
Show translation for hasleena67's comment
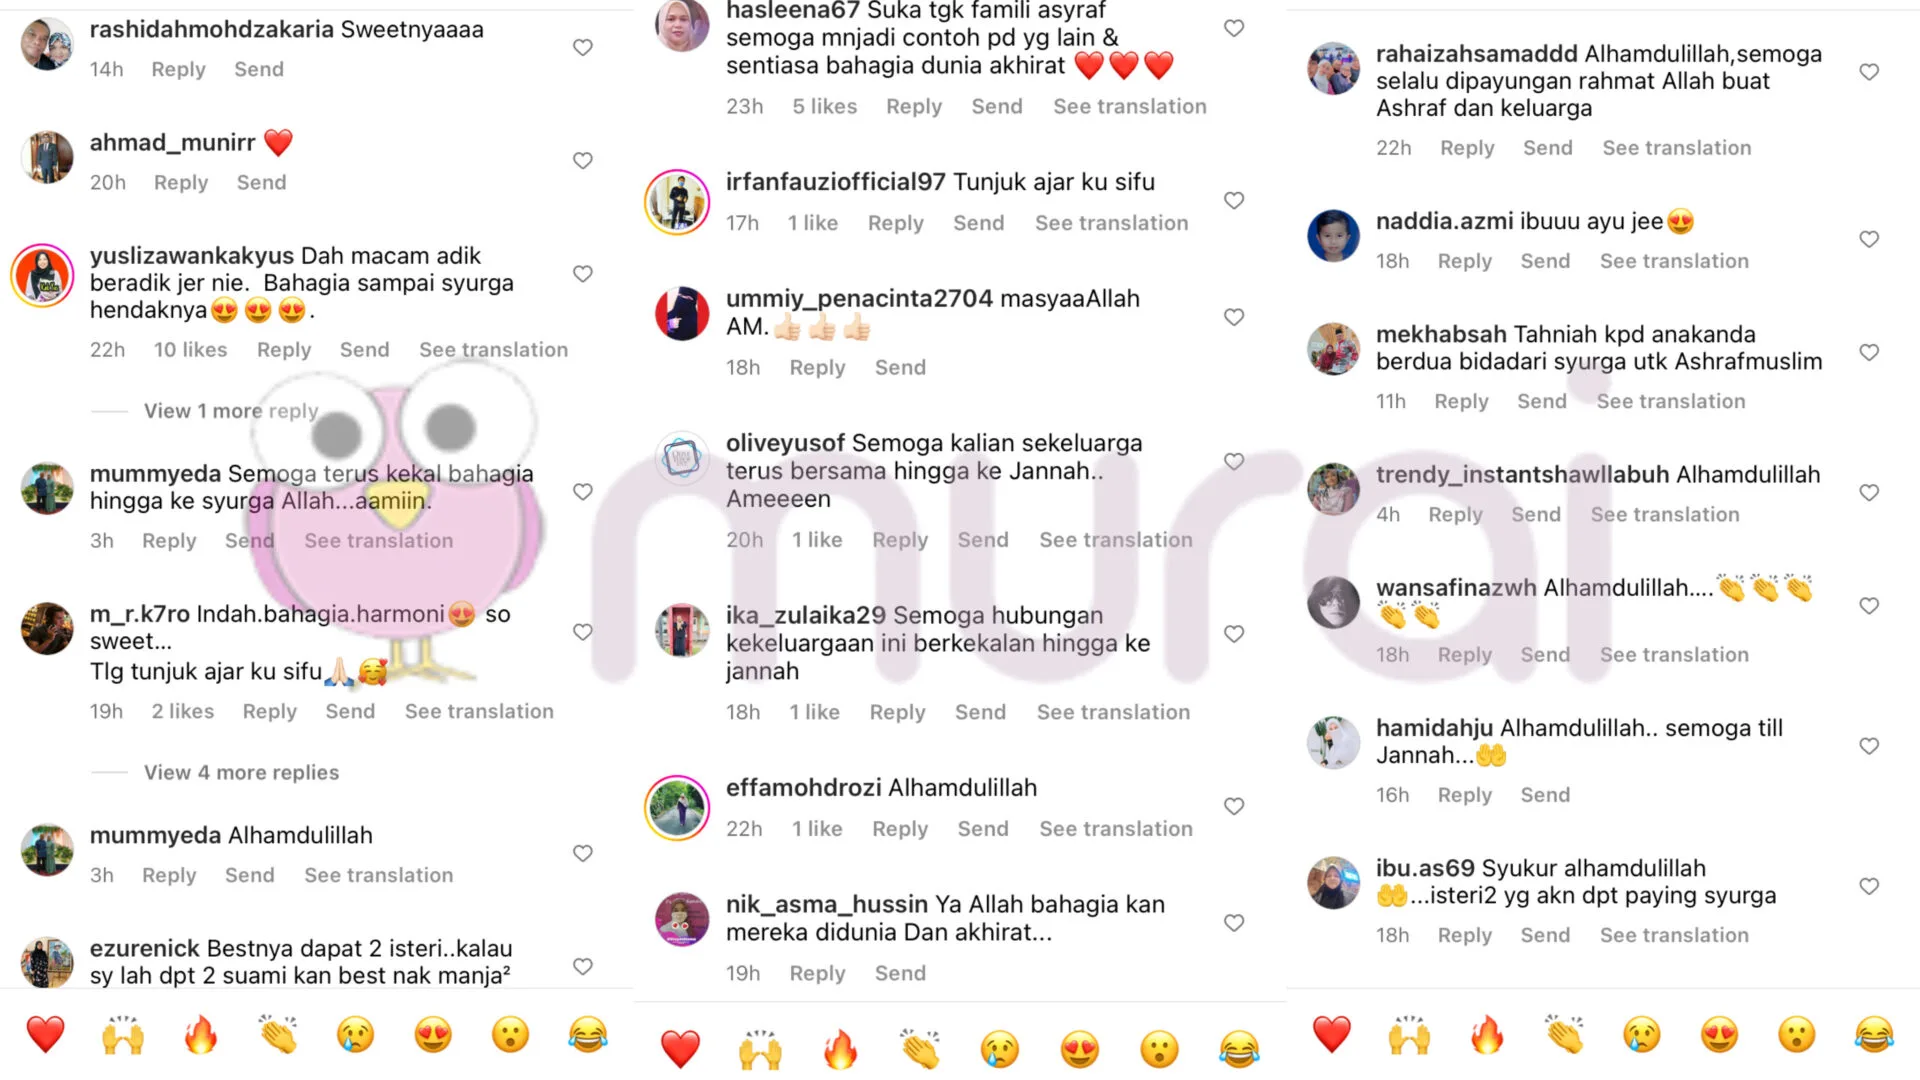[x=1130, y=106]
